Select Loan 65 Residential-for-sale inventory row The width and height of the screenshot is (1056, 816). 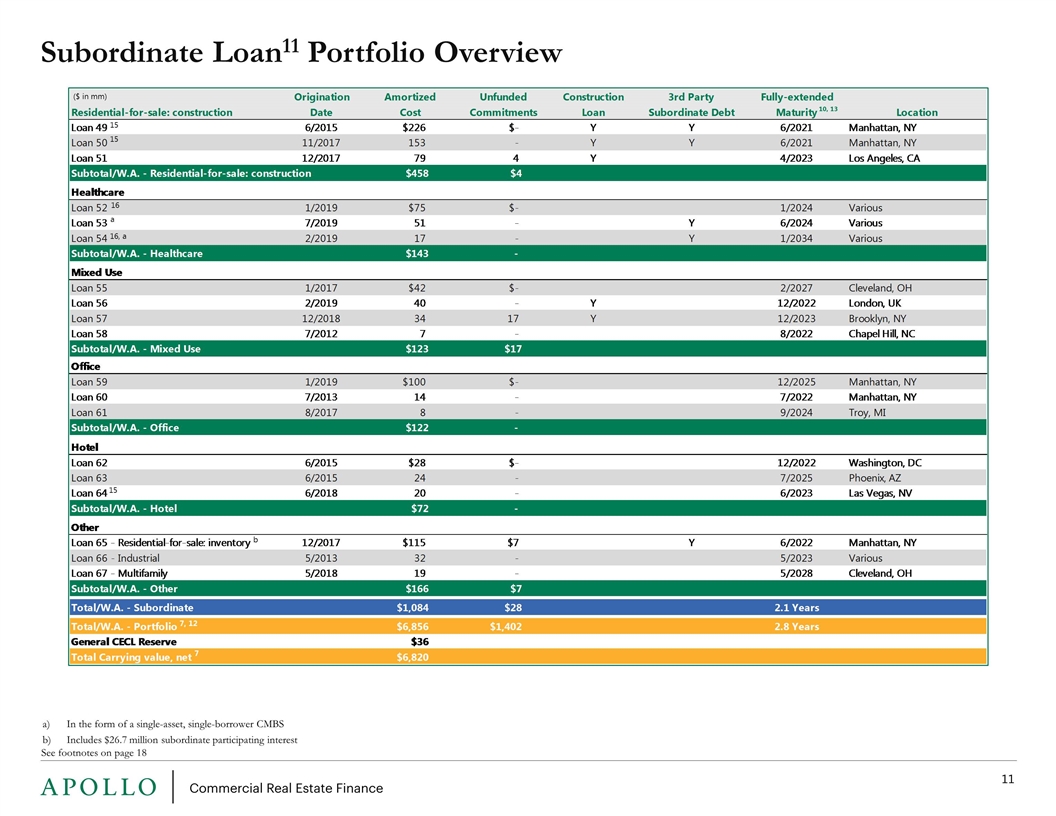click(x=528, y=543)
